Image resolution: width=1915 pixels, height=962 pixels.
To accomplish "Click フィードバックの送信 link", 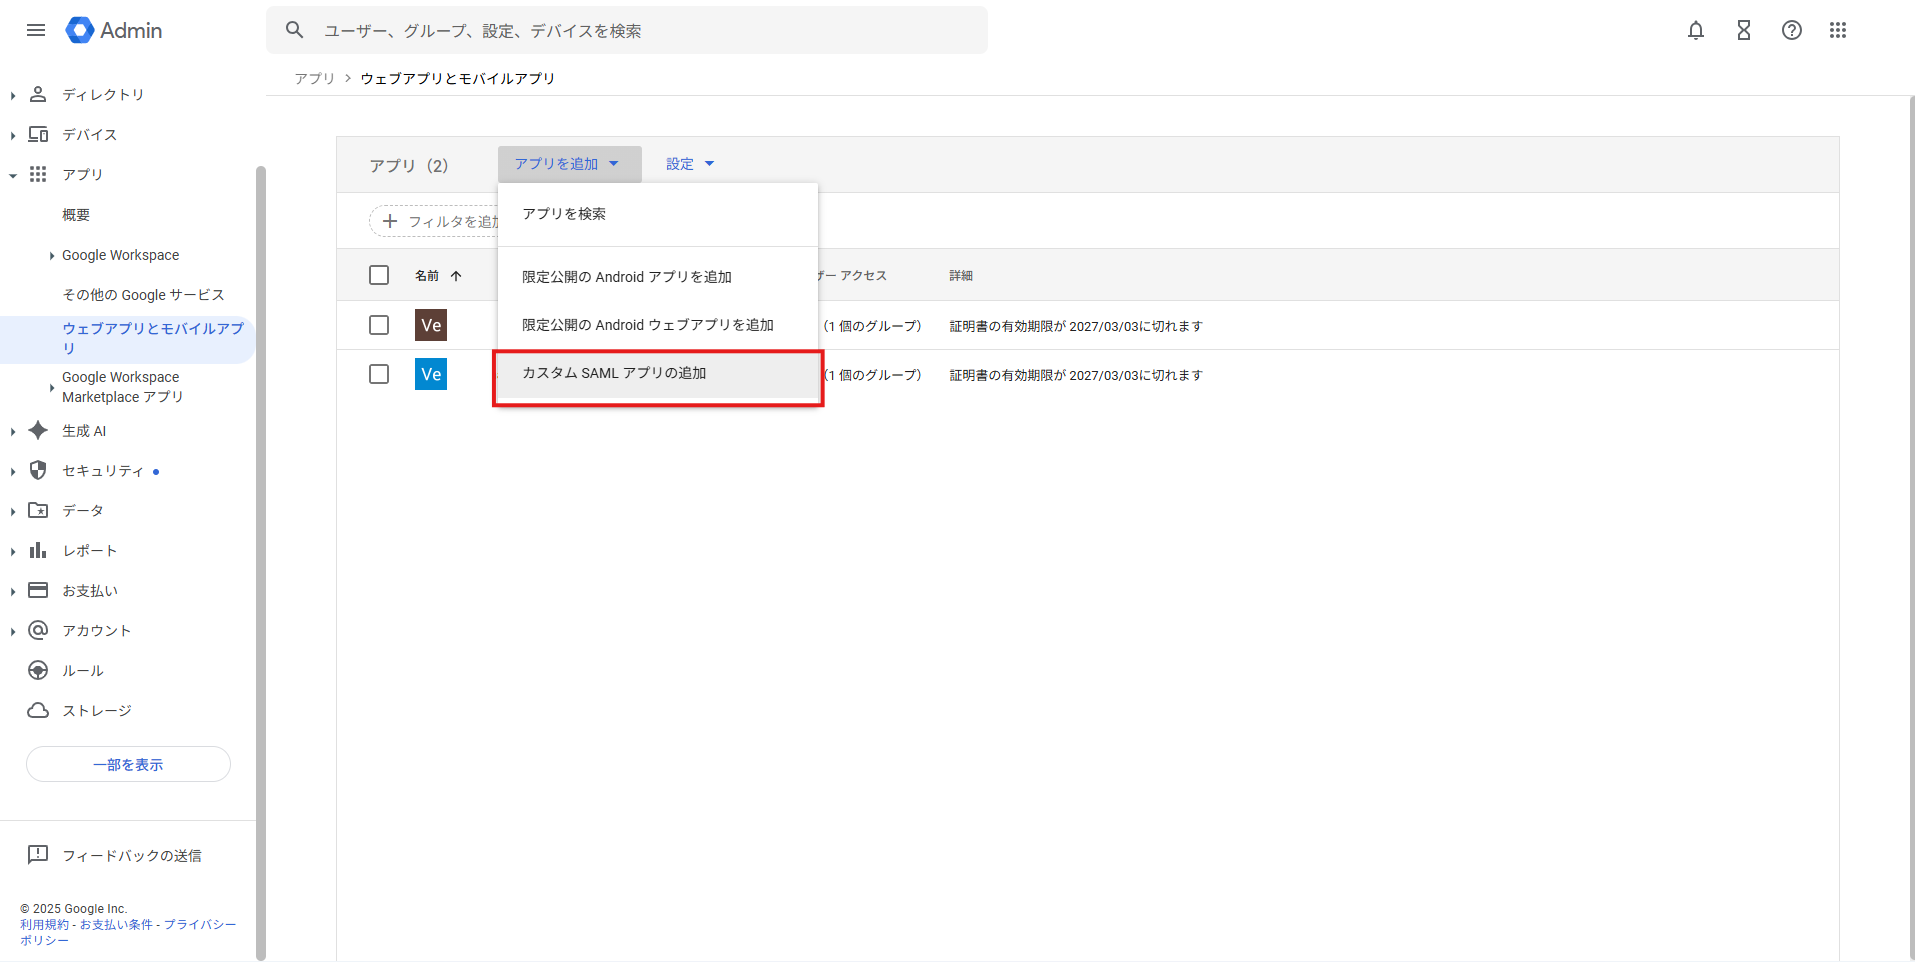I will (x=132, y=855).
